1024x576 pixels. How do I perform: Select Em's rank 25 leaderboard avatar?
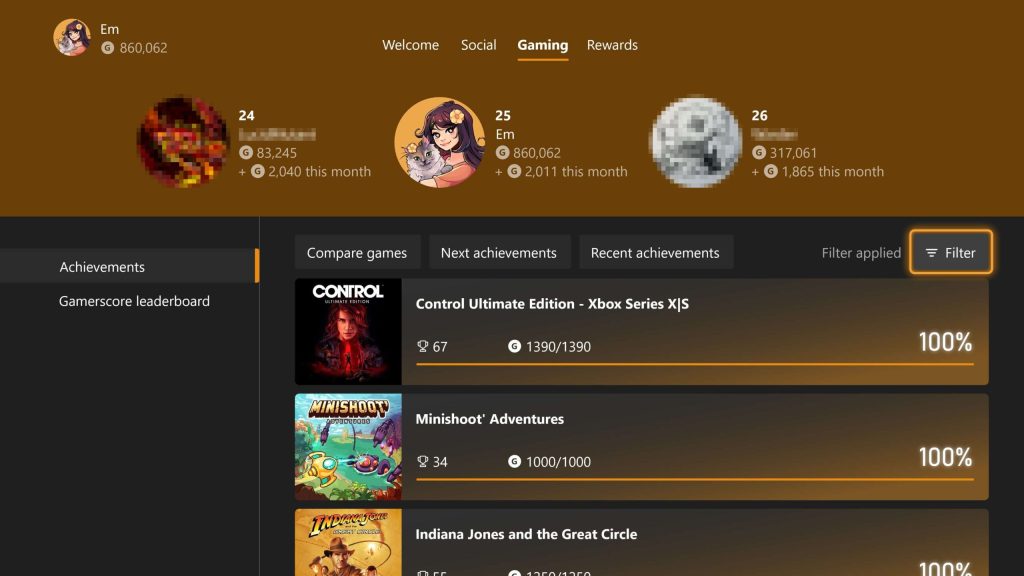[x=440, y=142]
